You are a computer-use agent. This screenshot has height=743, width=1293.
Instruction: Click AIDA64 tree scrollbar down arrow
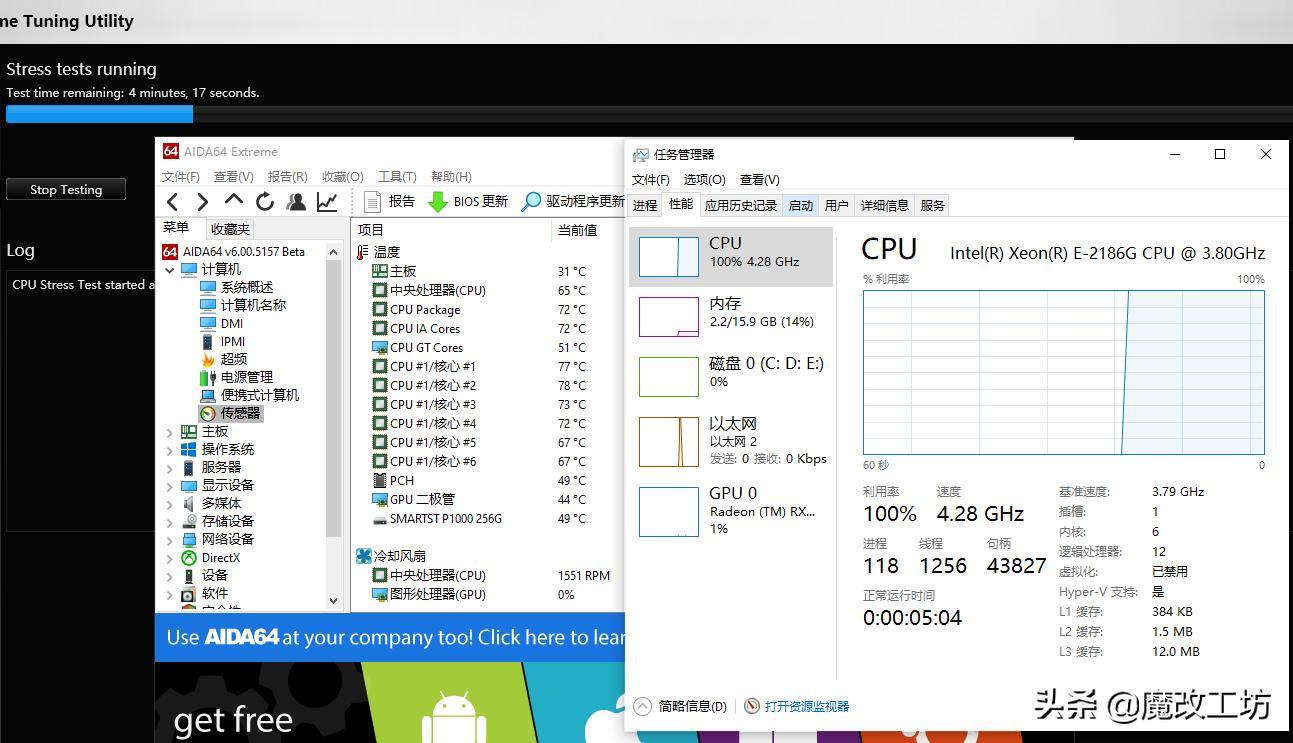click(334, 600)
